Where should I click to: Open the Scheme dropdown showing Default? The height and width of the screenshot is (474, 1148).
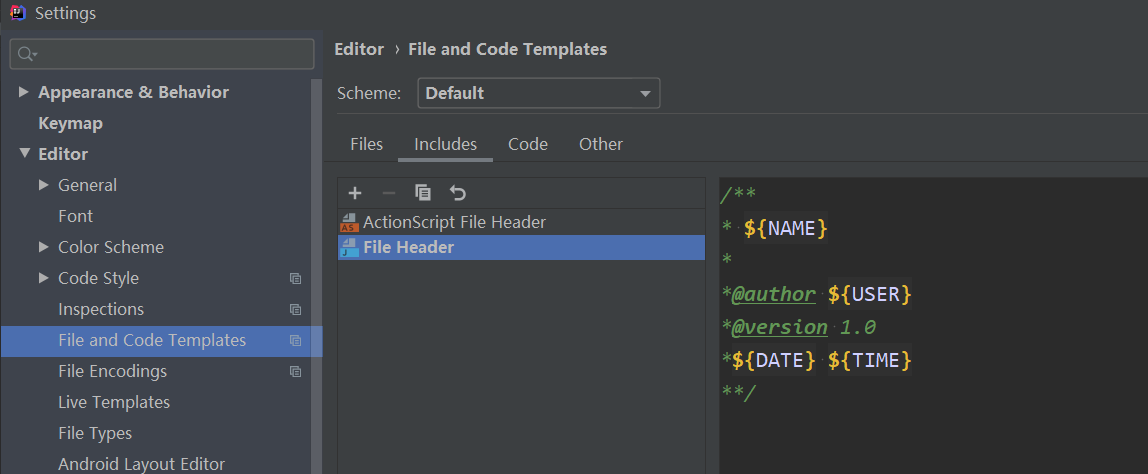(538, 93)
